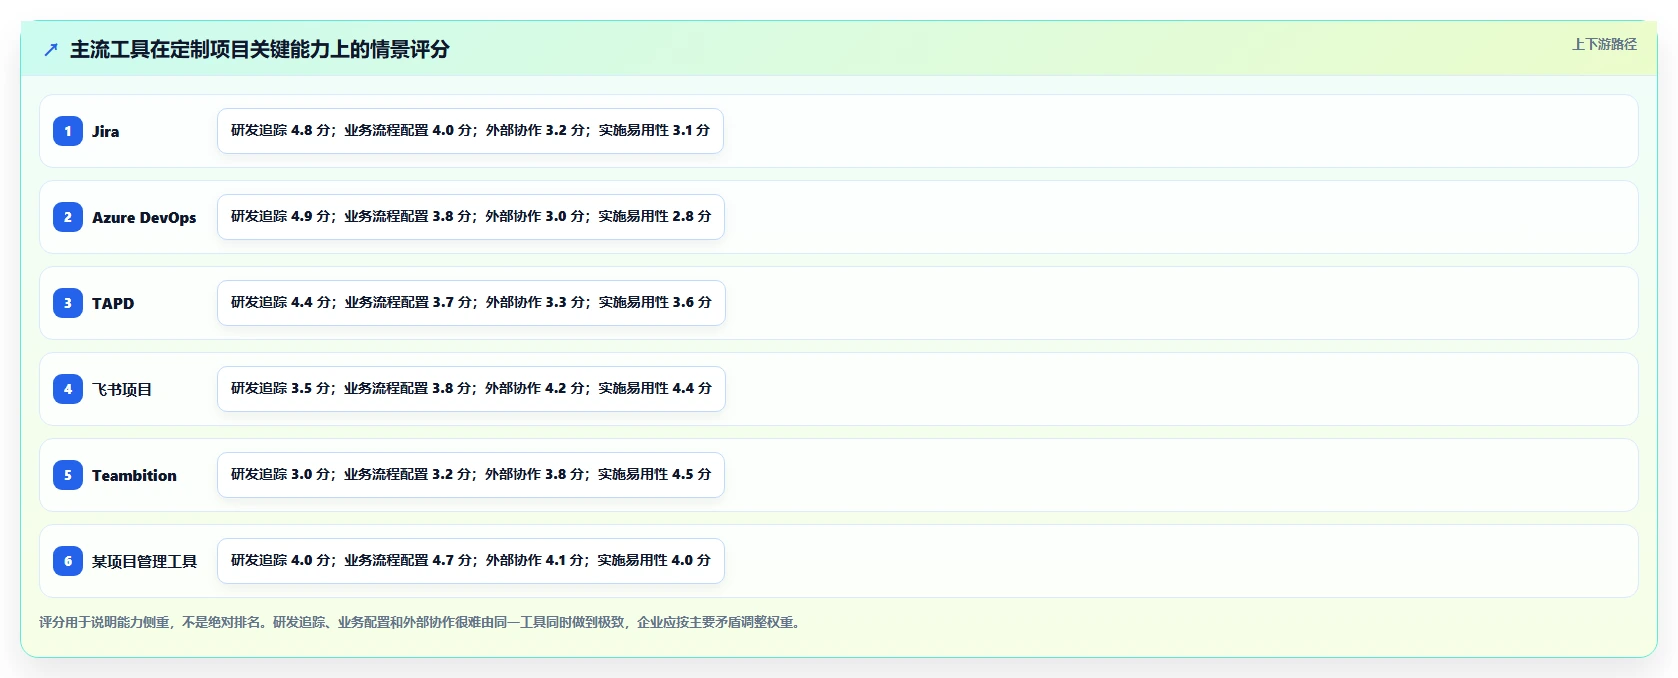
Task: Click the arrow icon beside the panel title
Action: point(51,49)
